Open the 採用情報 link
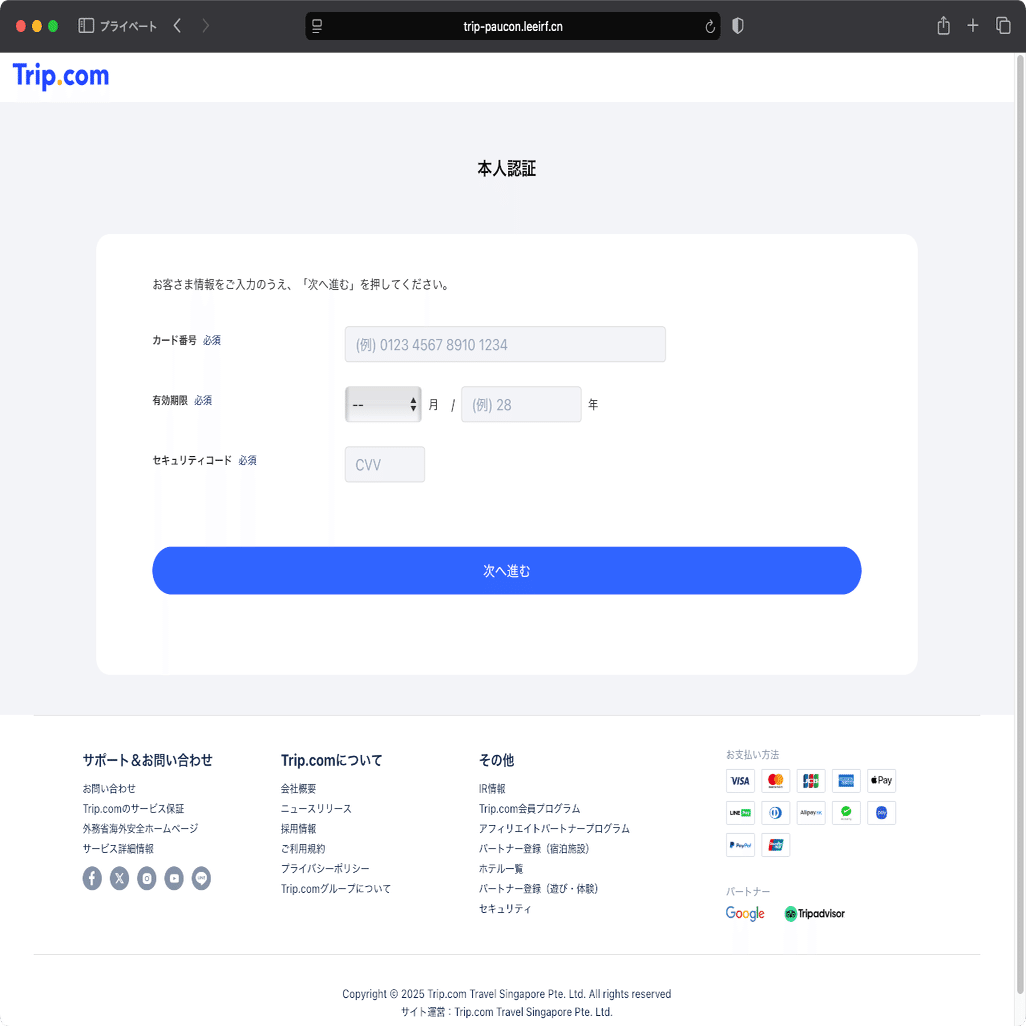This screenshot has width=1026, height=1026. (298, 828)
